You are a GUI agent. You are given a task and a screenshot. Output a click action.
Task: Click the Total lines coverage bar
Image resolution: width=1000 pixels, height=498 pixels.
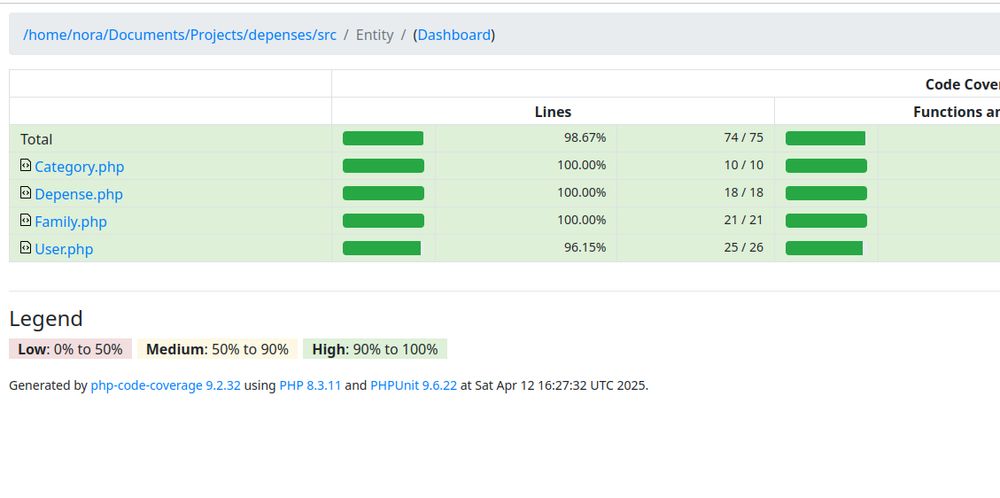[383, 138]
